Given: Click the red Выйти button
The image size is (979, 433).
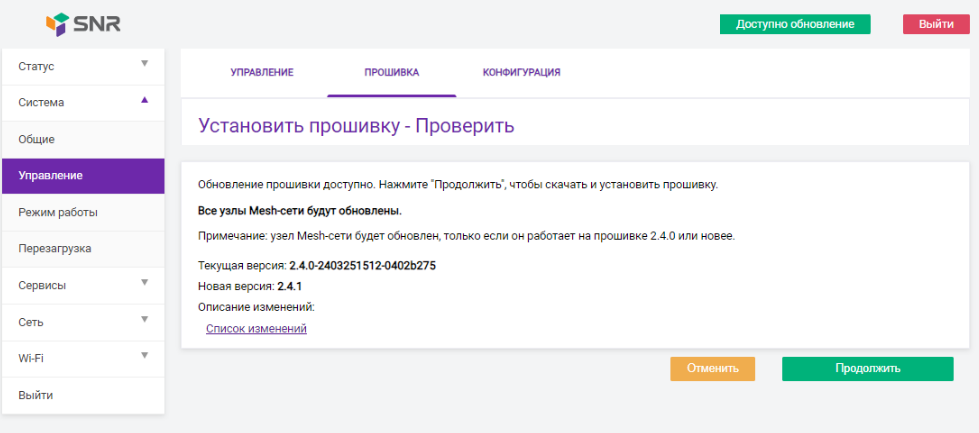Looking at the screenshot, I should click(x=936, y=24).
